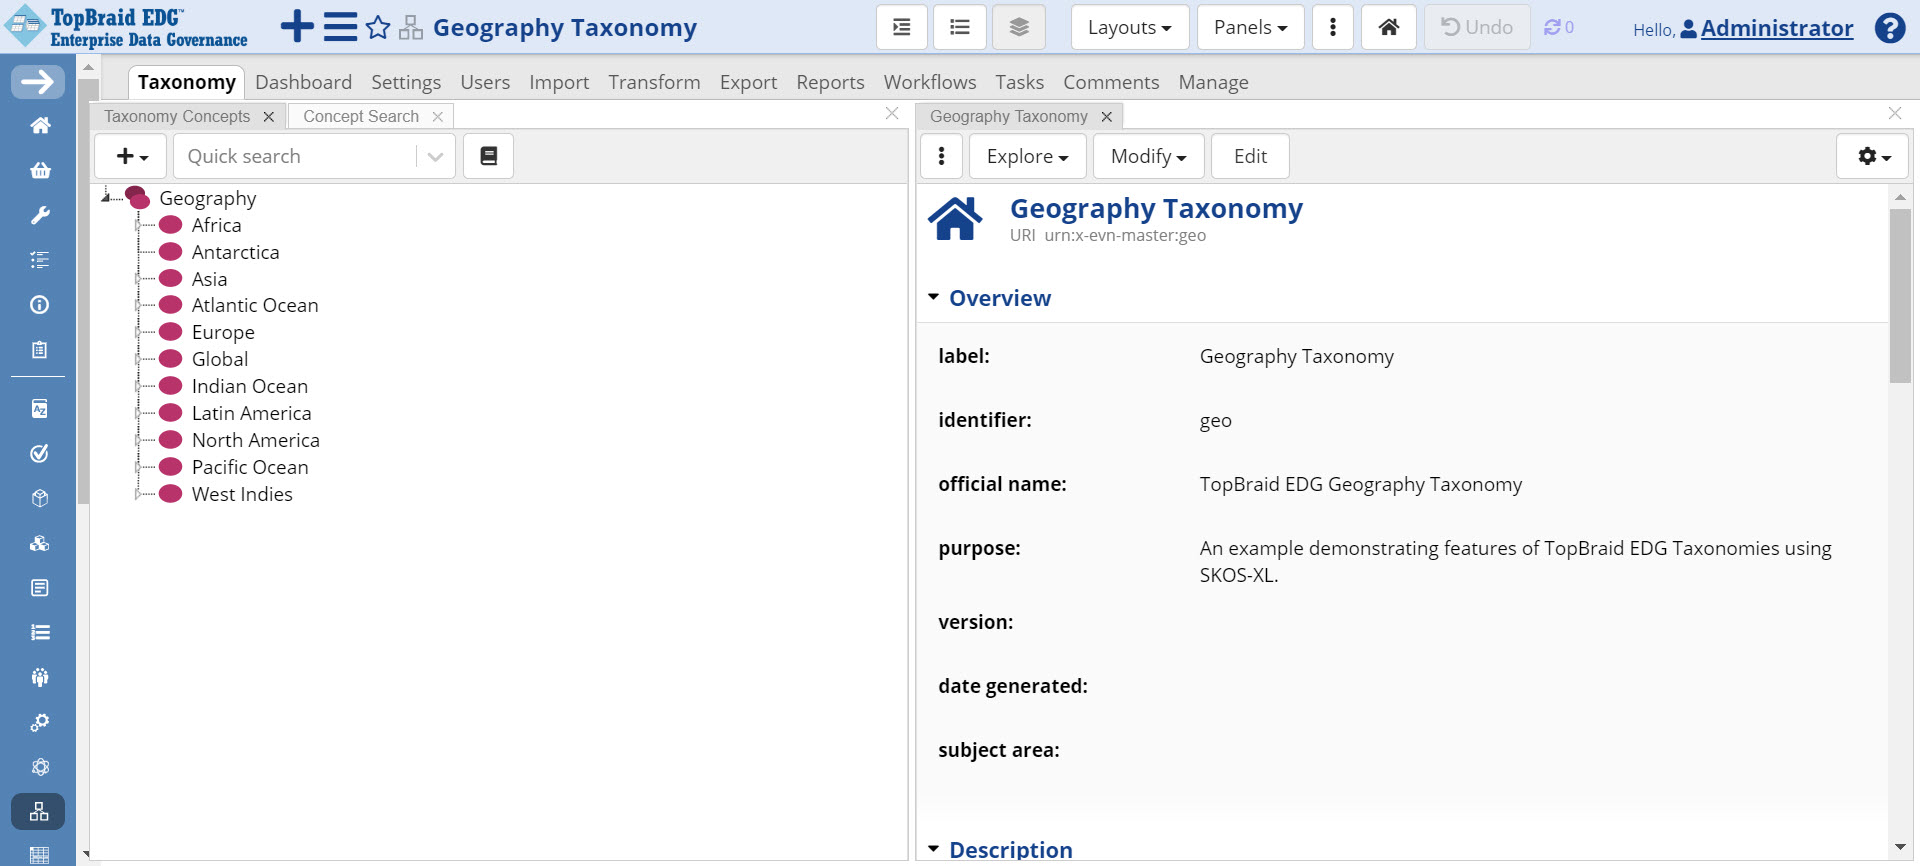
Task: Select the North America concept
Action: click(255, 440)
